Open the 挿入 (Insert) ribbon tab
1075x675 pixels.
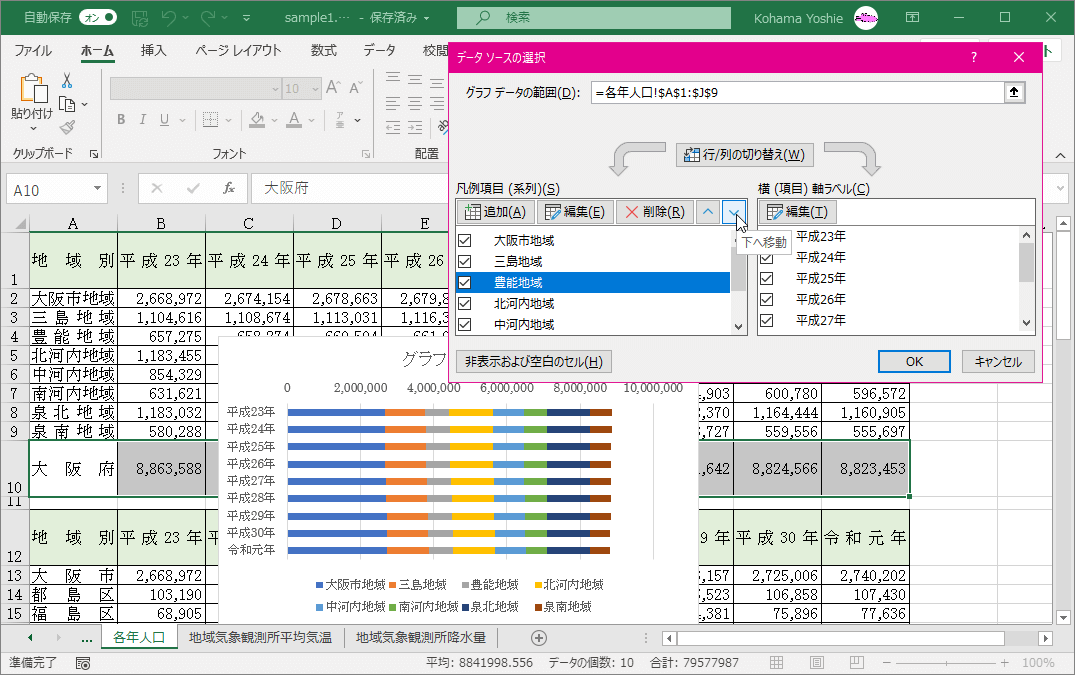click(x=153, y=50)
